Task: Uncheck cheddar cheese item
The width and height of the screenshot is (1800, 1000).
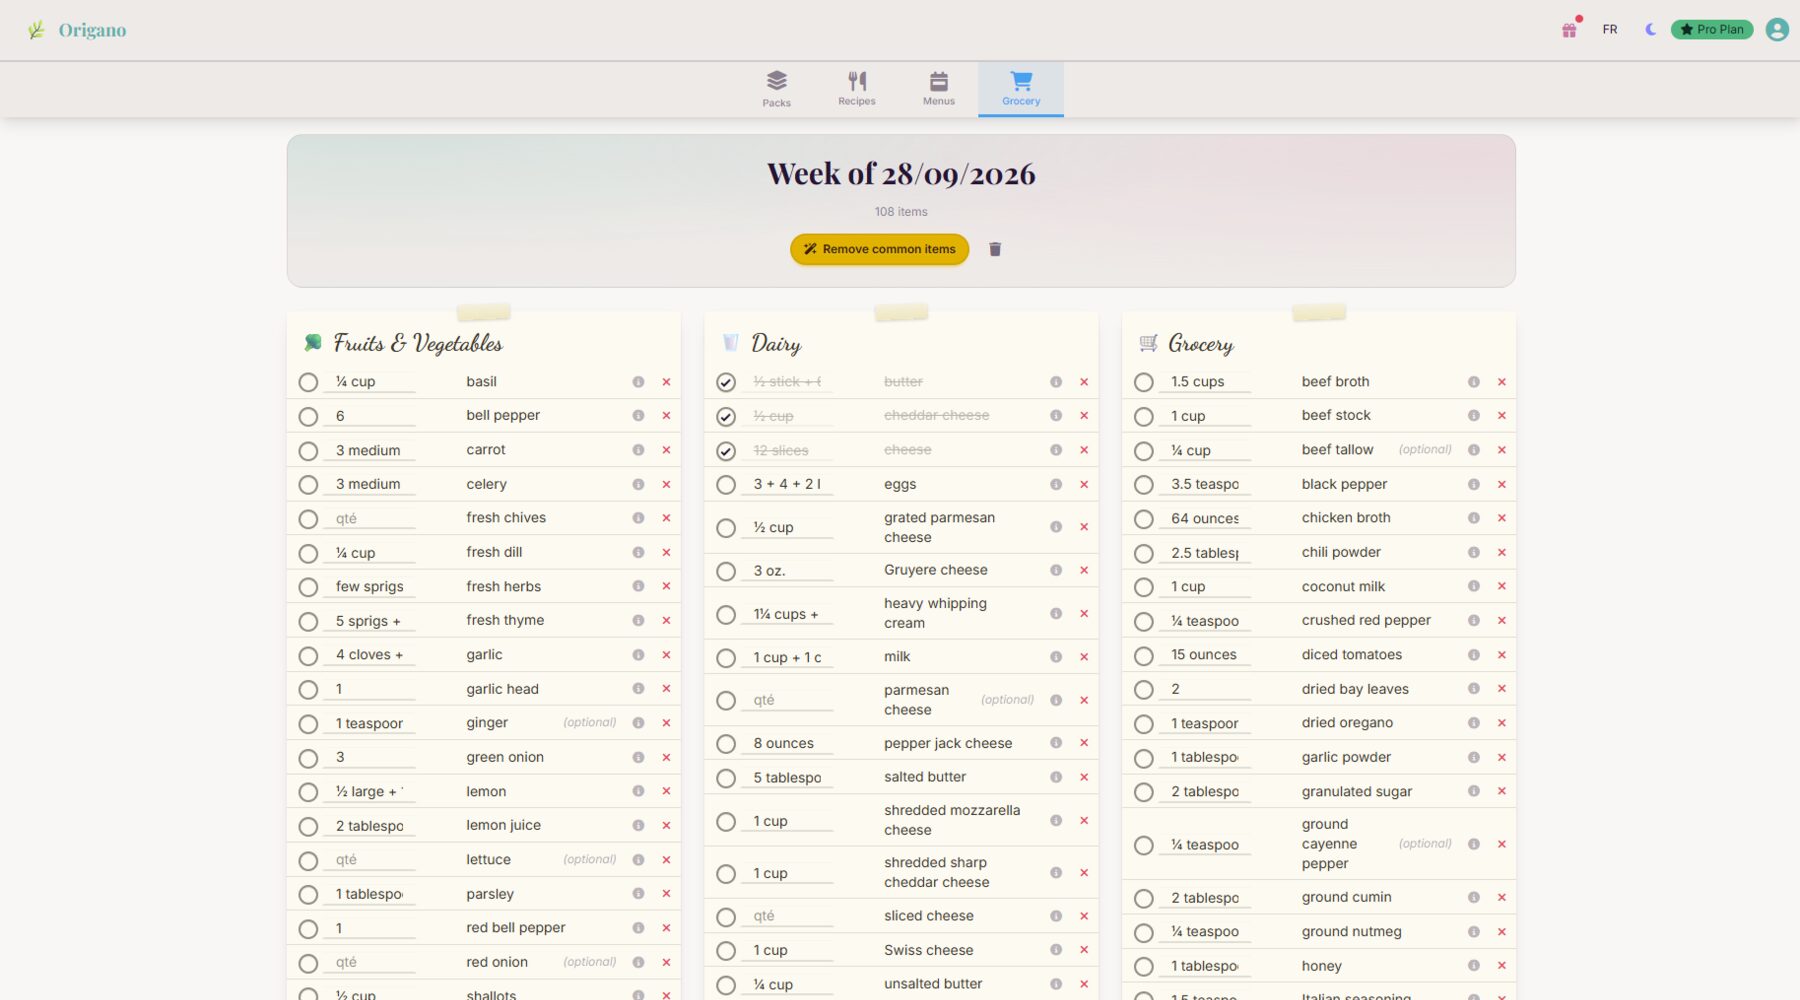Action: tap(726, 416)
